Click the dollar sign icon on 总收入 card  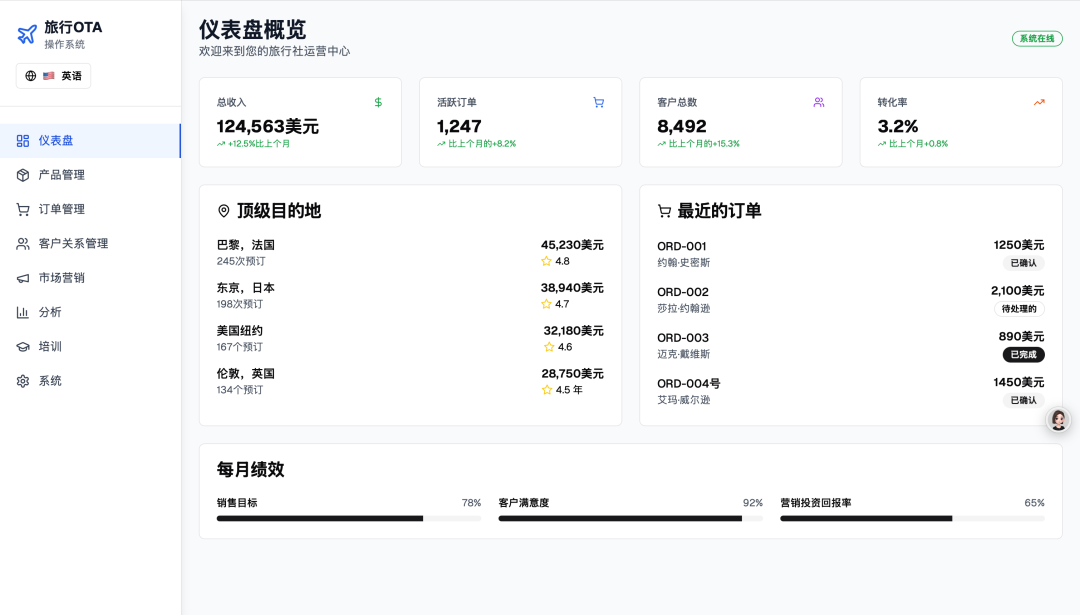[x=378, y=102]
